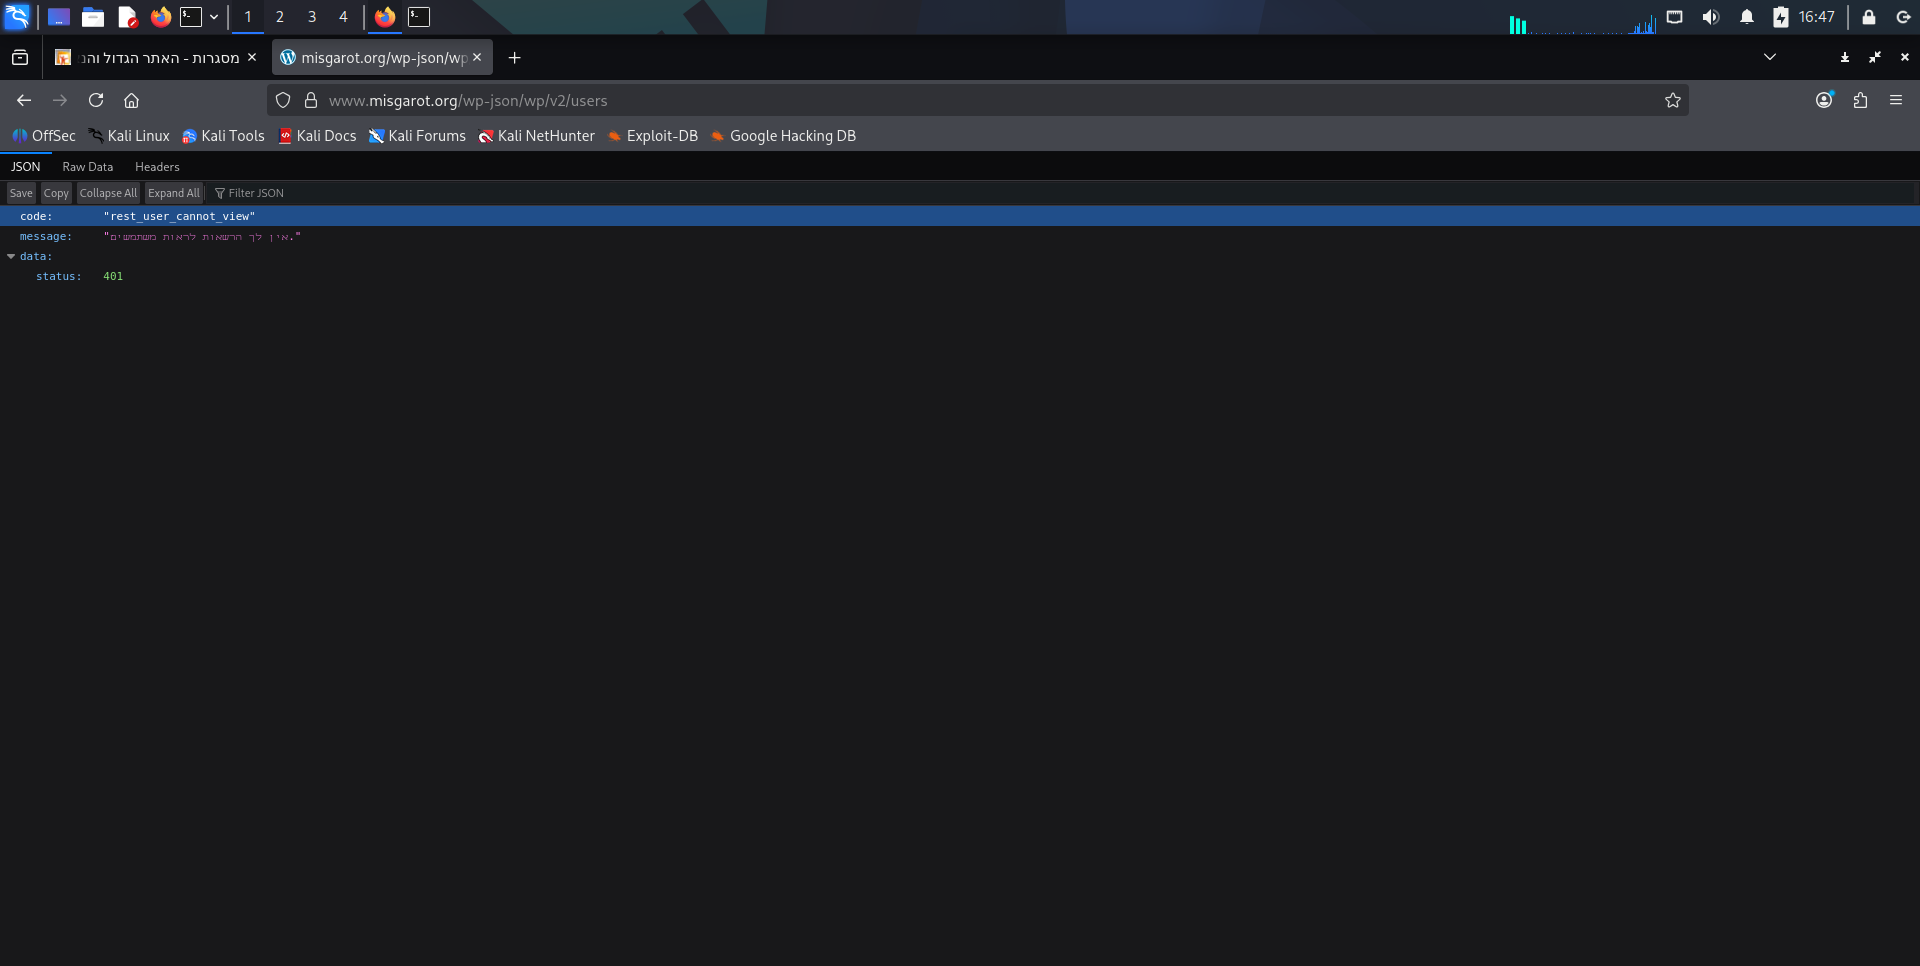View site security padlock info
The image size is (1920, 966).
click(x=311, y=100)
